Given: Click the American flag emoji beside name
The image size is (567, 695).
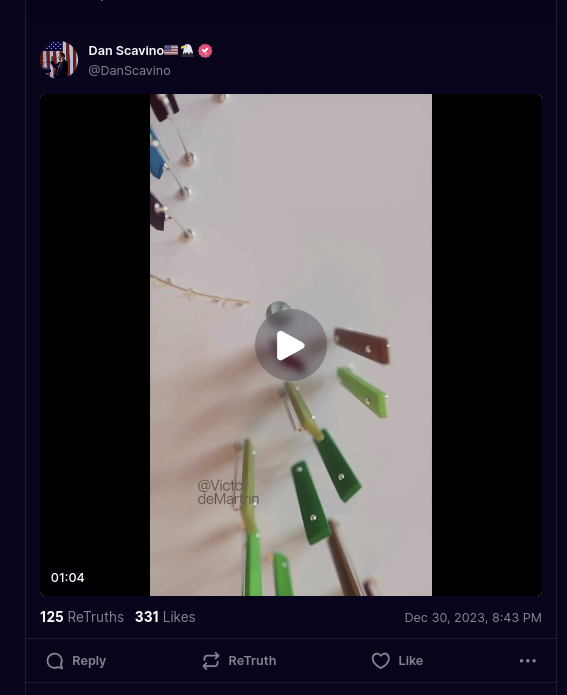Looking at the screenshot, I should tap(171, 50).
